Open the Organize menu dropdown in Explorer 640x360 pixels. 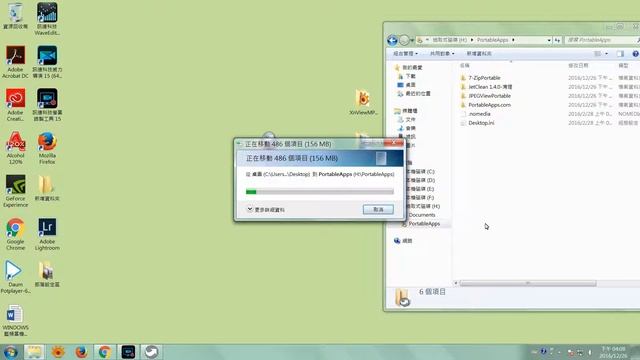tap(405, 54)
